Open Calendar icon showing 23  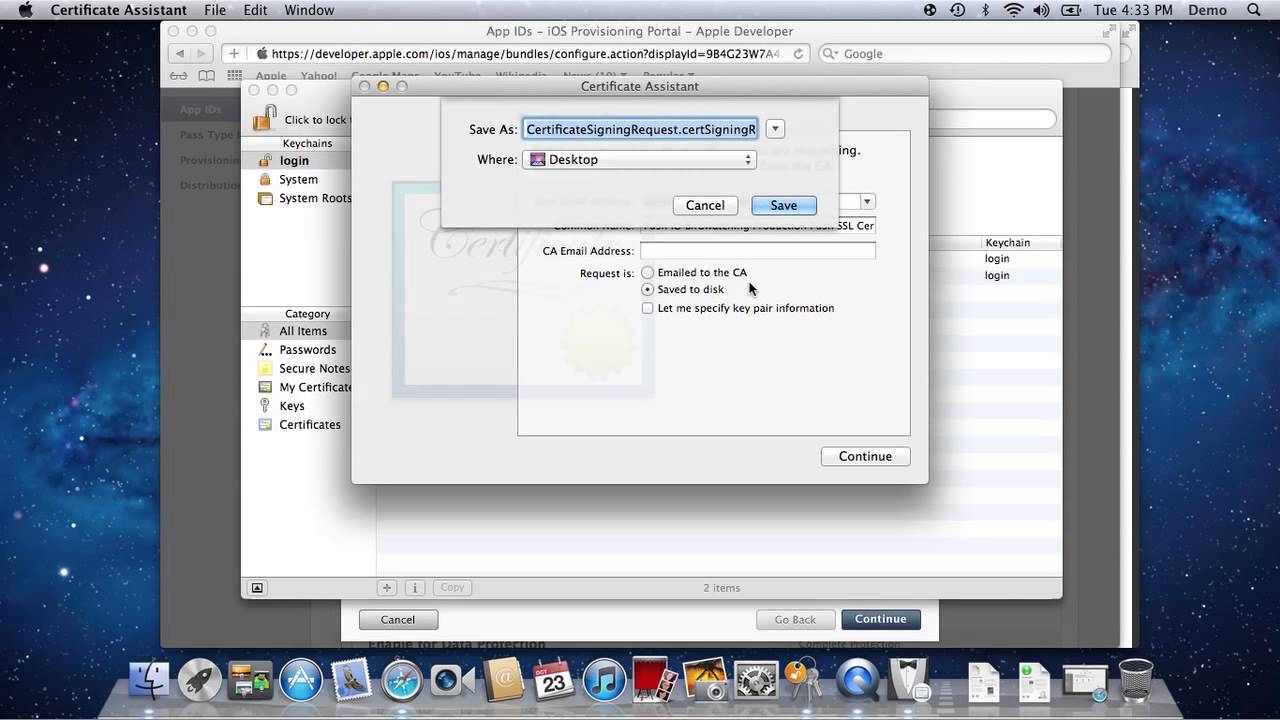coord(553,681)
